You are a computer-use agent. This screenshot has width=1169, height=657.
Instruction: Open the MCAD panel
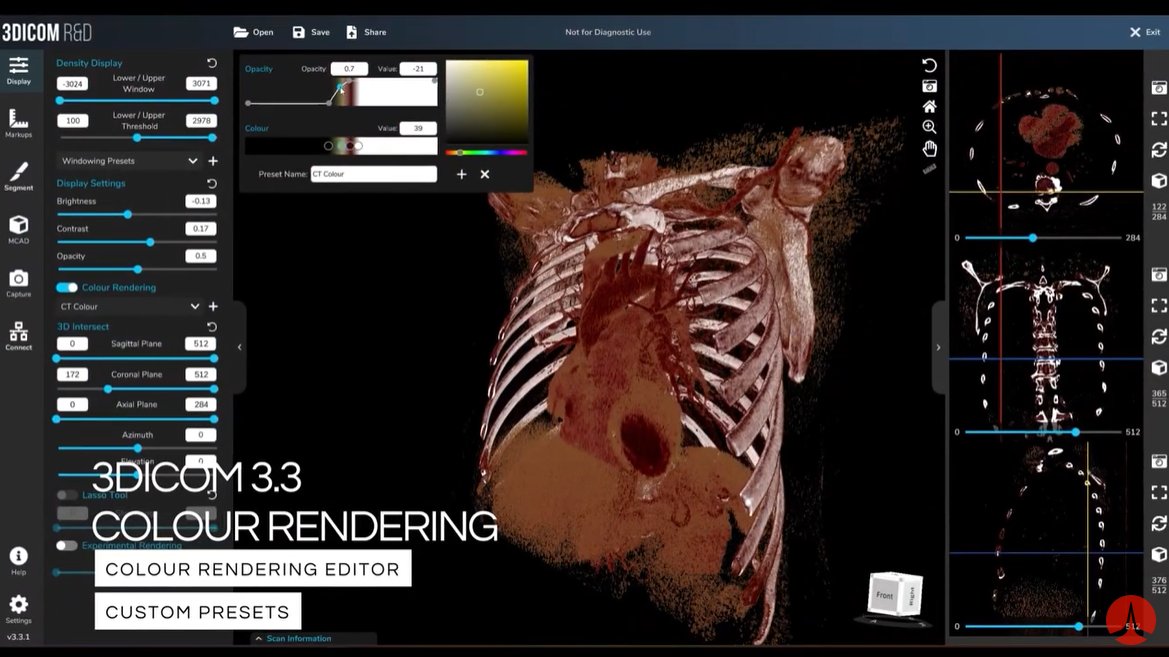tap(19, 228)
